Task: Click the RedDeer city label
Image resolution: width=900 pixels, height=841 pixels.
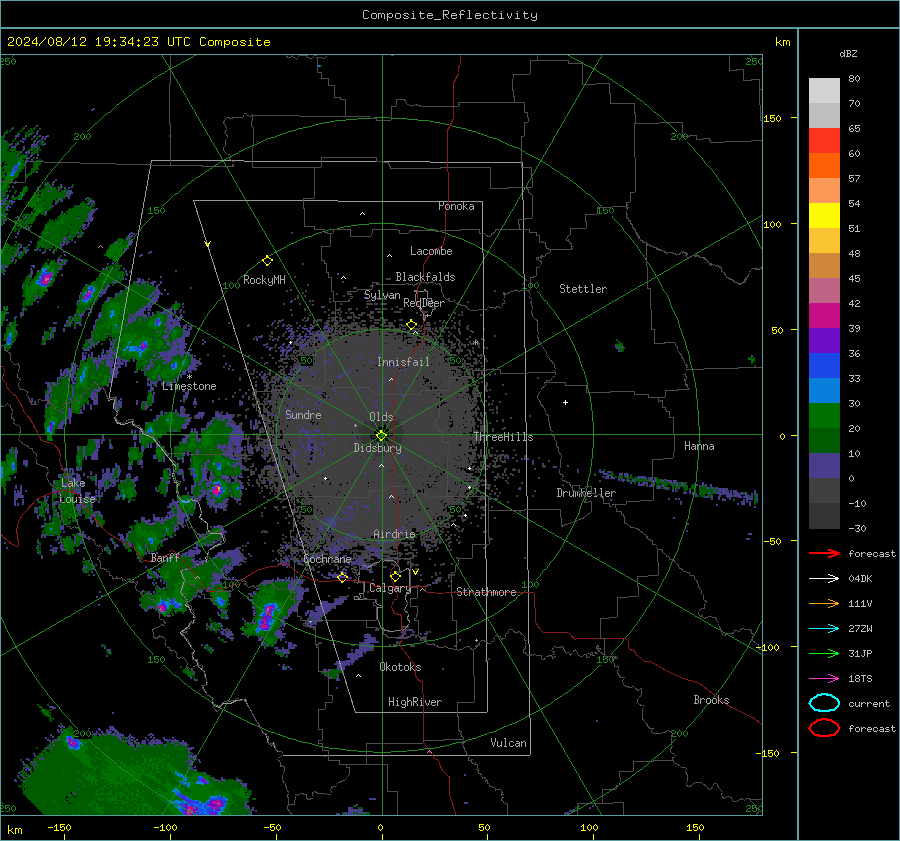Action: click(424, 303)
